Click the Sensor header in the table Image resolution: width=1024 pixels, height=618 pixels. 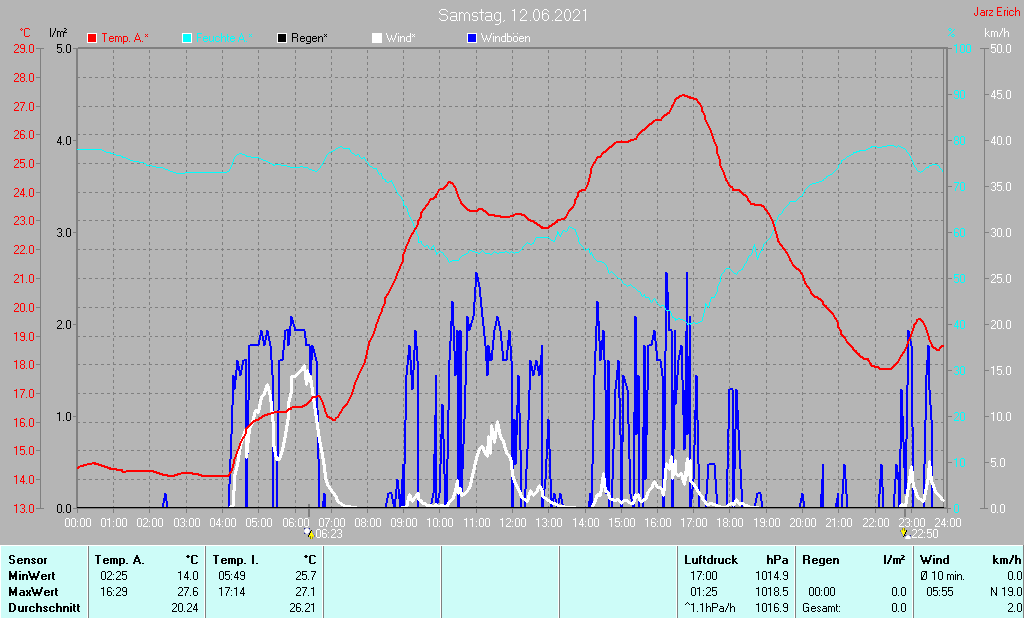27,560
